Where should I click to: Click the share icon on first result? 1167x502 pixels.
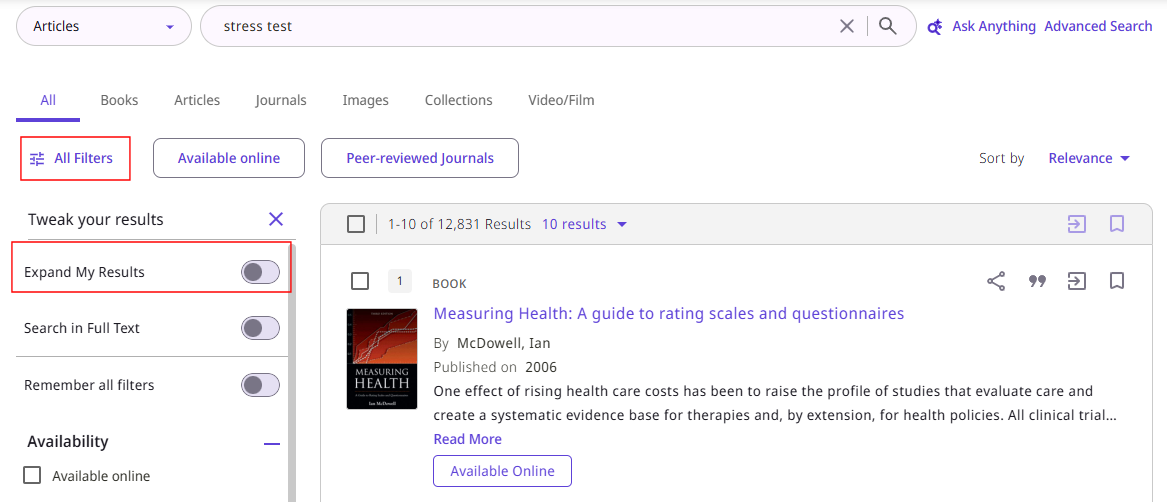point(996,281)
